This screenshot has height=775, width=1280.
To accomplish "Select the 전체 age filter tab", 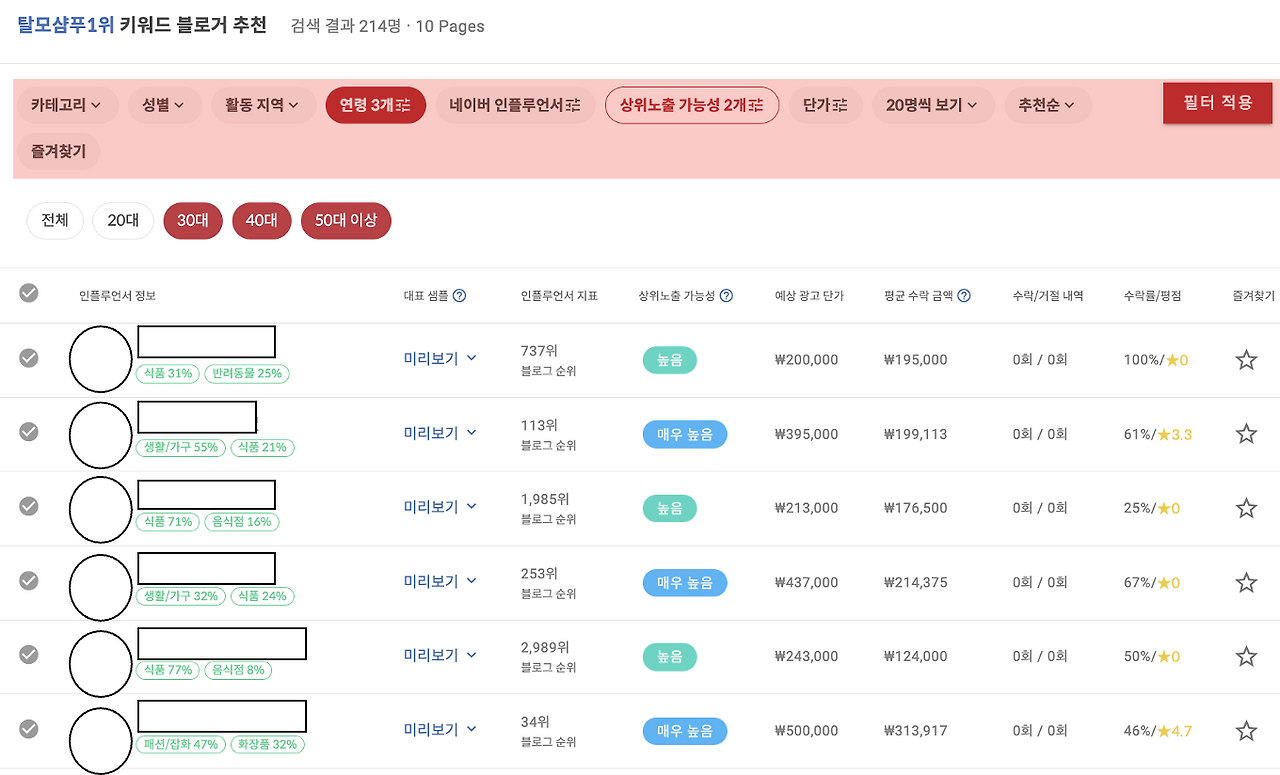I will pyautogui.click(x=54, y=221).
